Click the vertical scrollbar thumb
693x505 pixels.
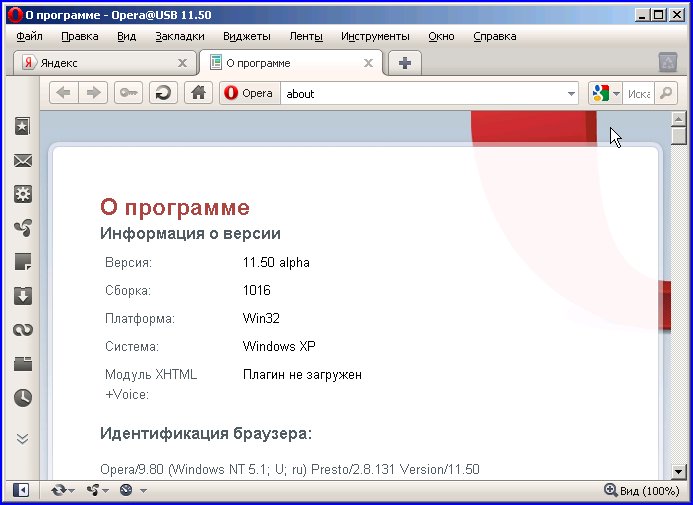[x=678, y=135]
